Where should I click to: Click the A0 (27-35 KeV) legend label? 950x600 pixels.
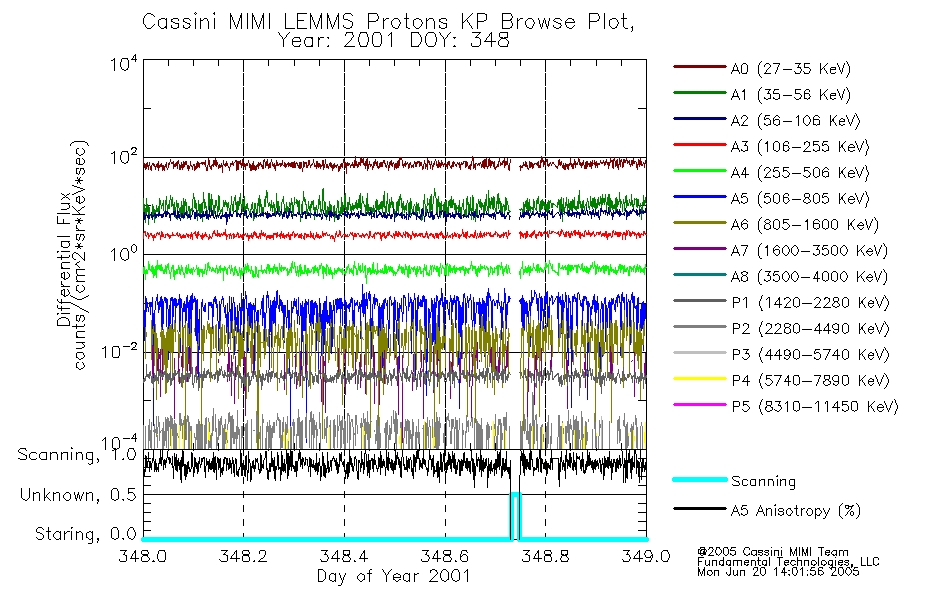pyautogui.click(x=791, y=69)
